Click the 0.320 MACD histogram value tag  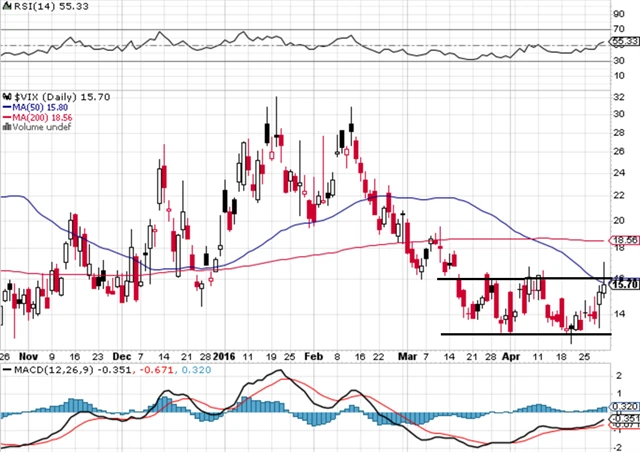tap(624, 408)
